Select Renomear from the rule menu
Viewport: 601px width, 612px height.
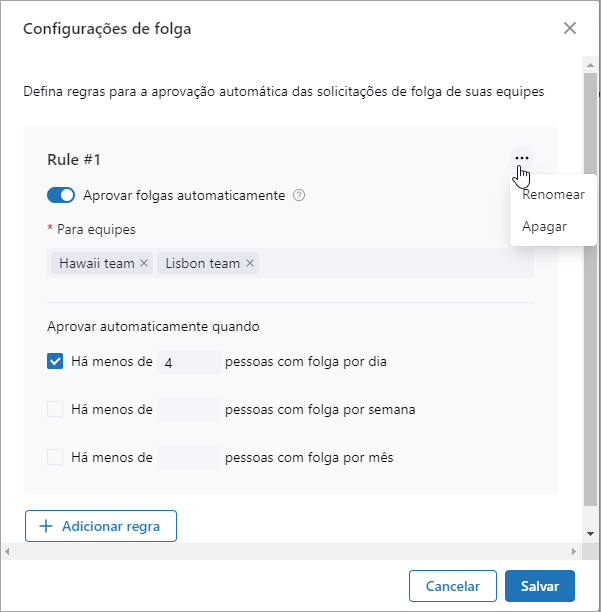[x=553, y=195]
